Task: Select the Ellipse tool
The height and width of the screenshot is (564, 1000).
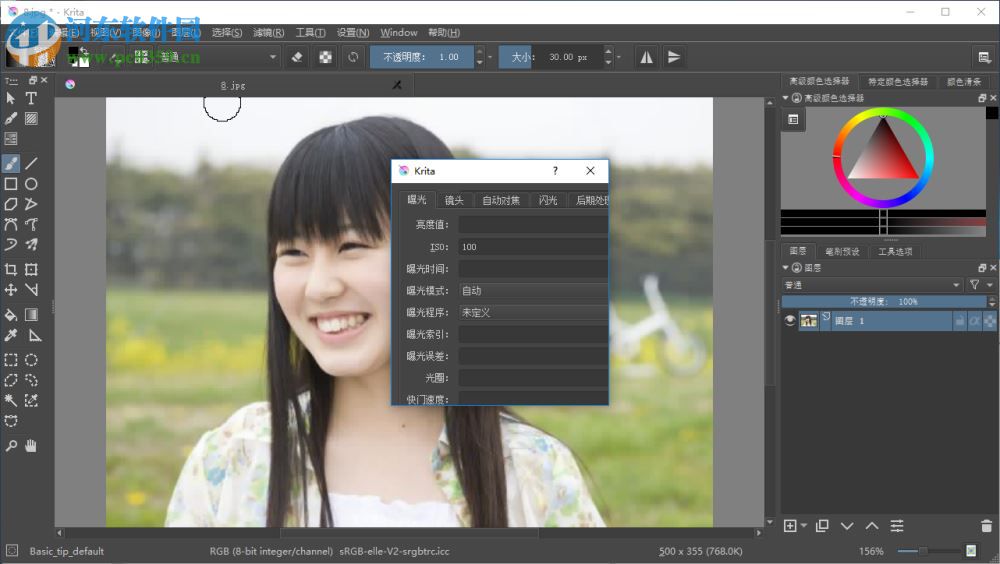Action: [x=31, y=184]
